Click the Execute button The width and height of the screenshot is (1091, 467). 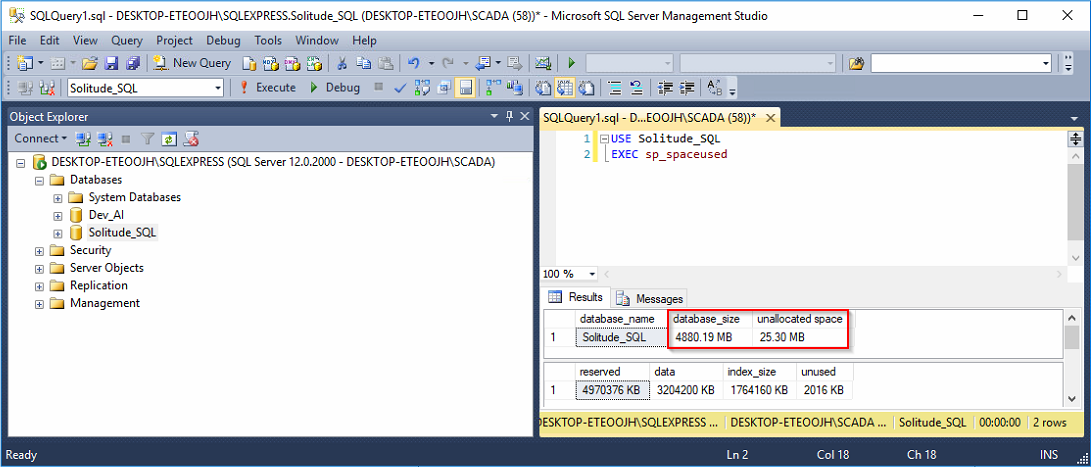coord(267,88)
